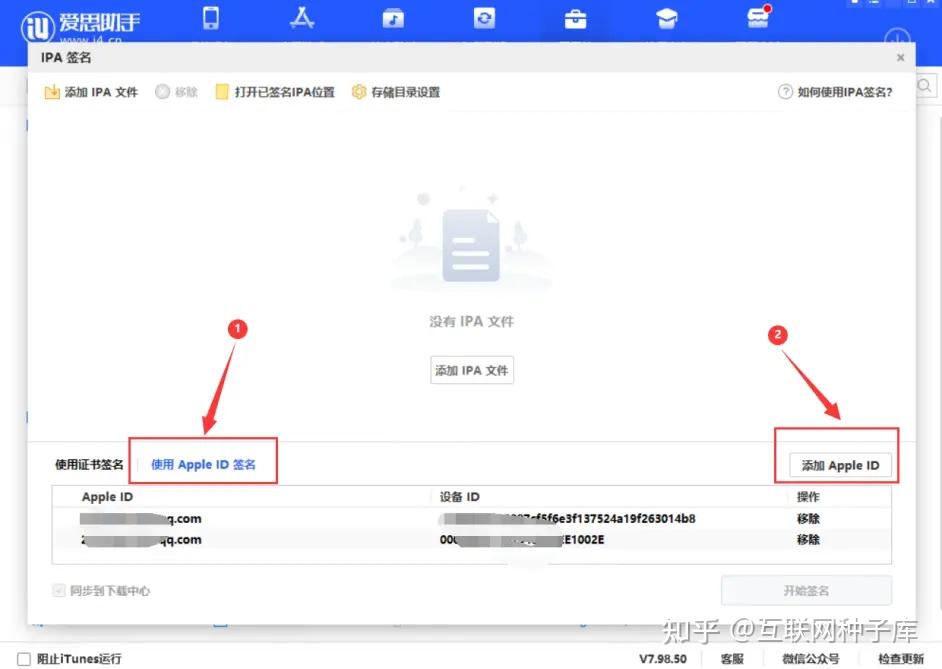Viewport: 942px width, 669px height.
Task: Click check for updates in status bar
Action: tap(901, 659)
